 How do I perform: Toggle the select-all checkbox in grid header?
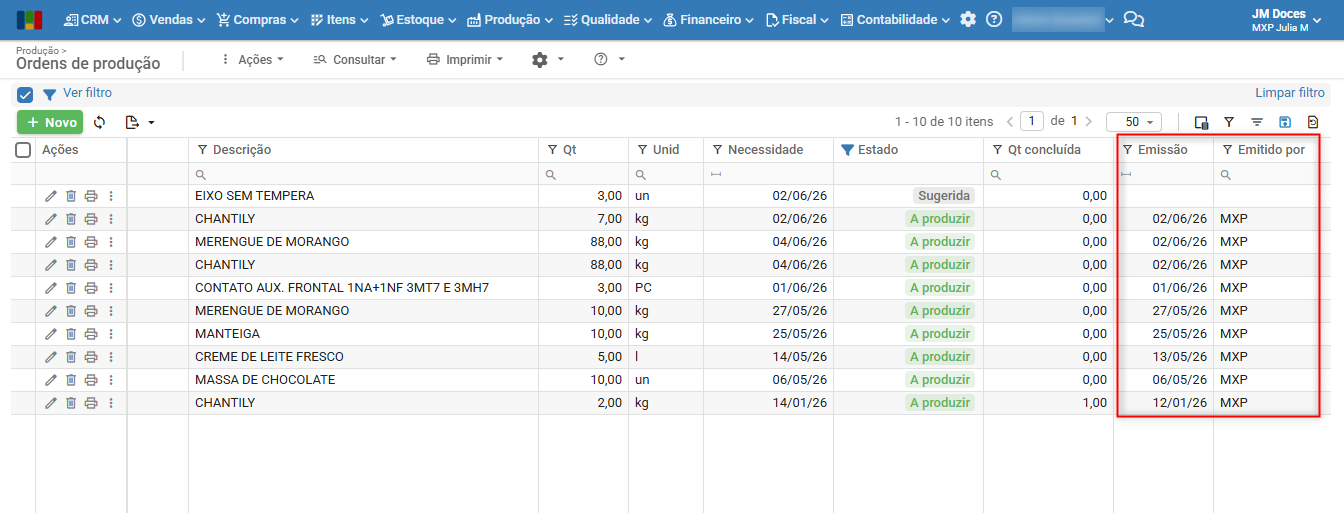coord(23,150)
